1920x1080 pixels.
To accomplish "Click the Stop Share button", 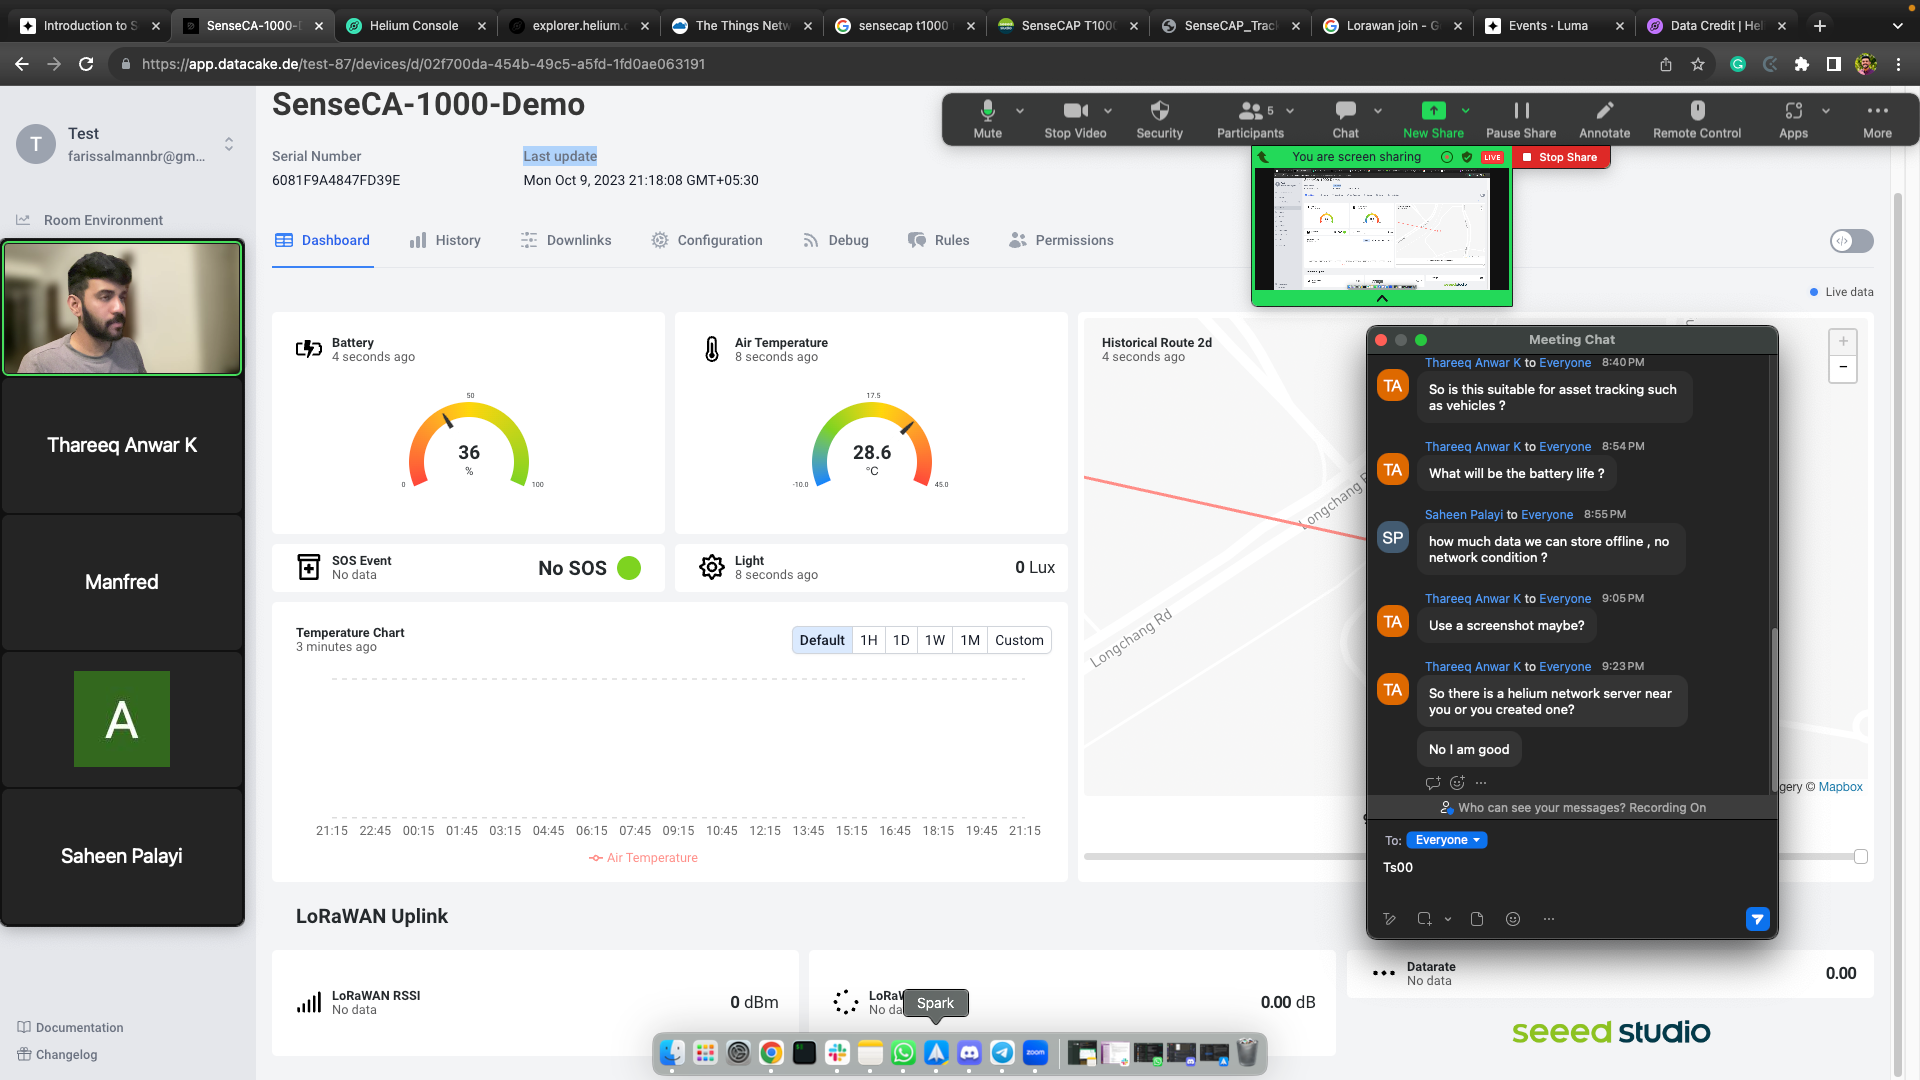I will point(1560,157).
